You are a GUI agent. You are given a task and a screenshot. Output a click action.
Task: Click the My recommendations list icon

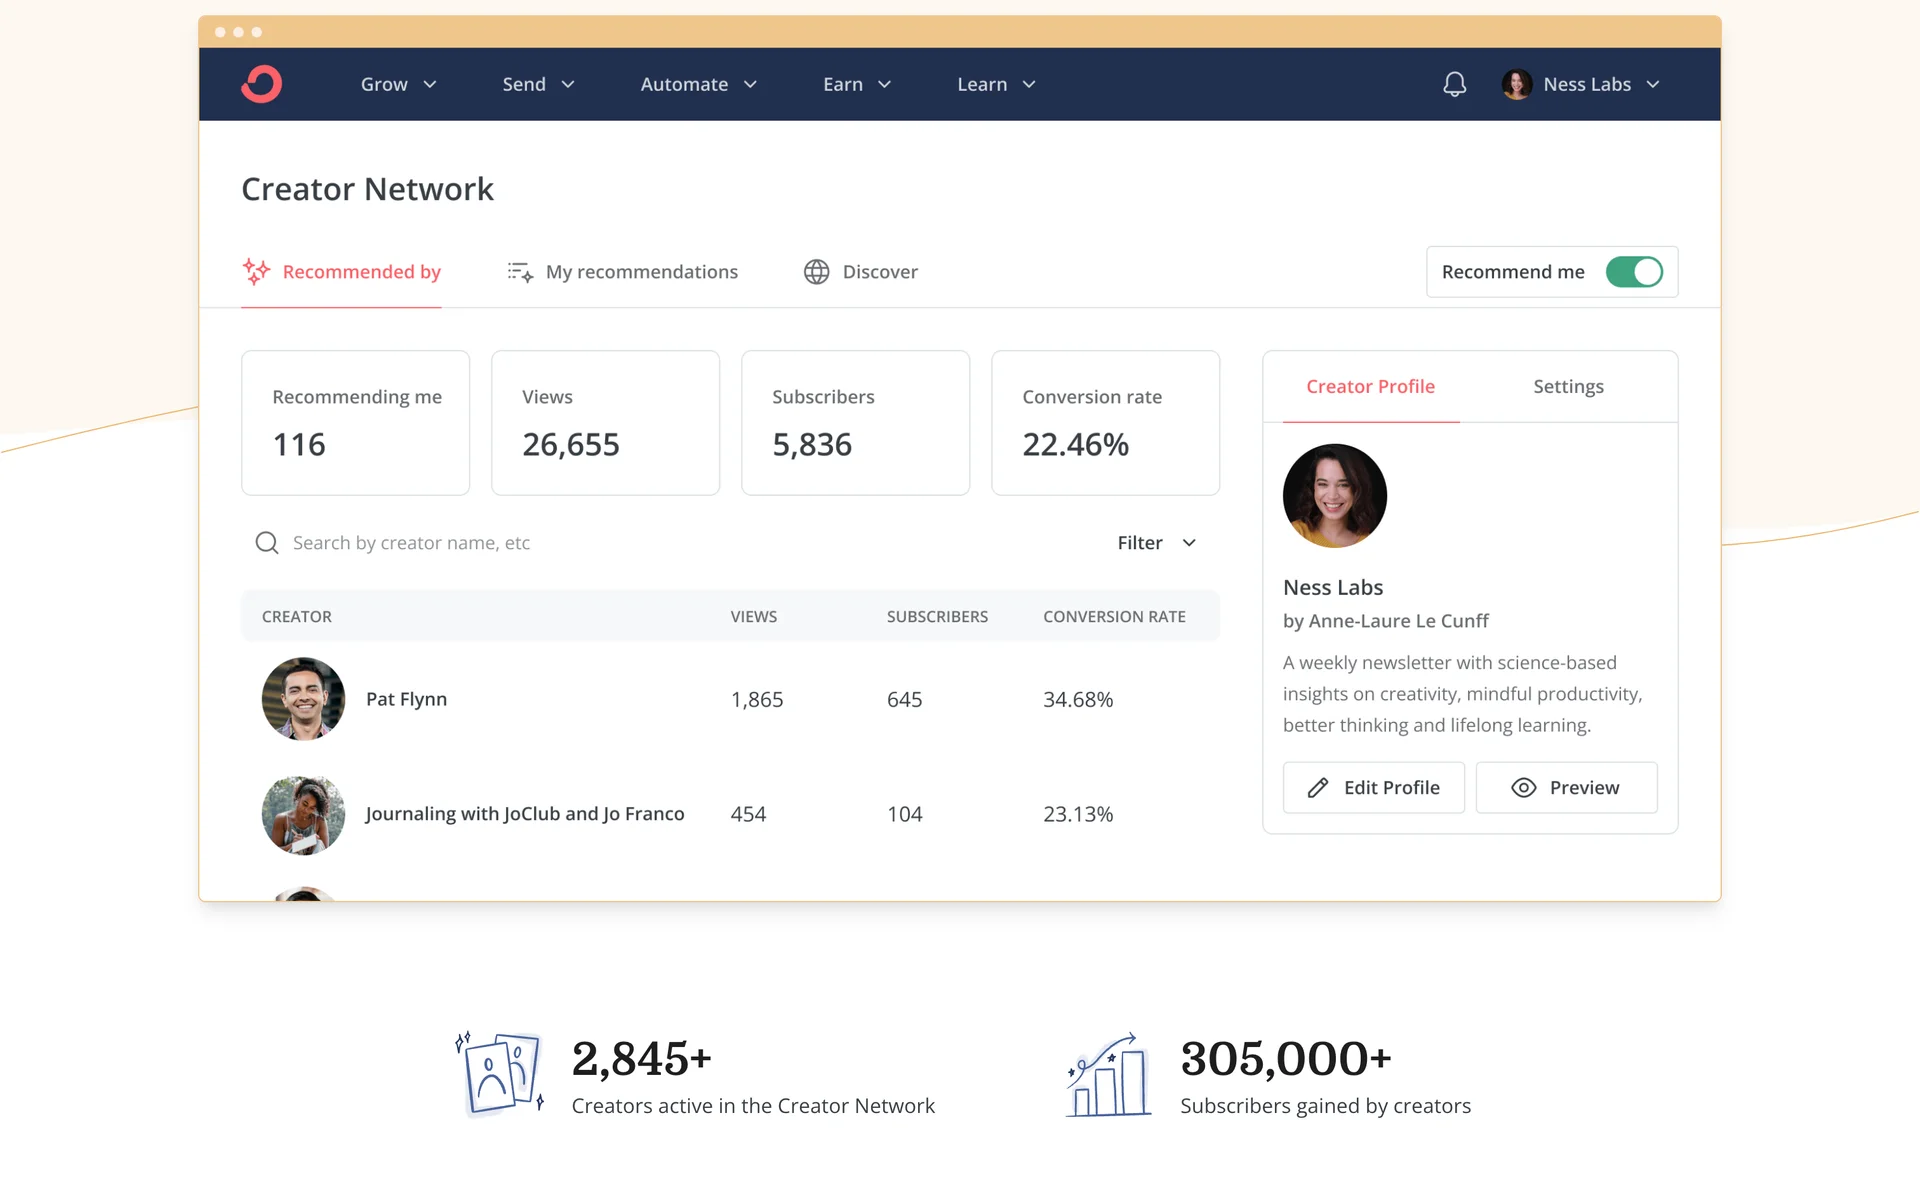[x=520, y=272]
